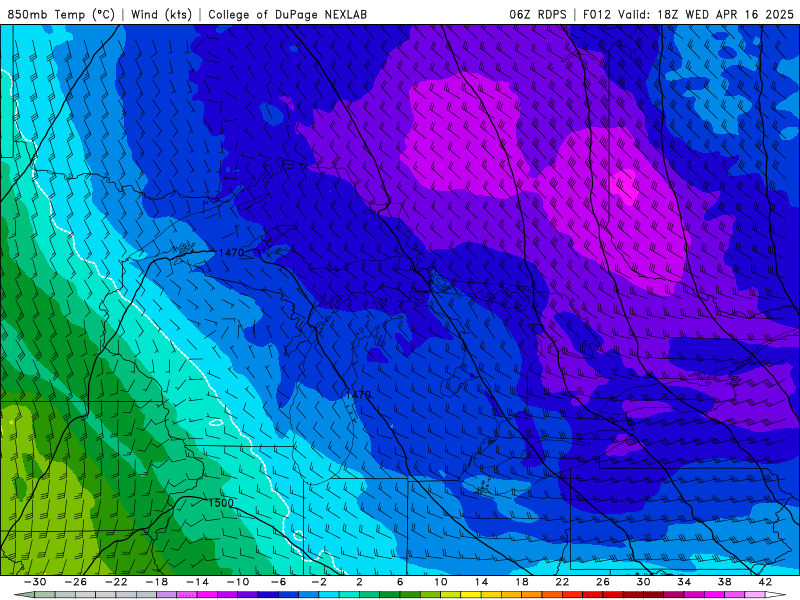Click the '850mb Temp (°C)' title text
Screen dimensions: 800x600
61,15
